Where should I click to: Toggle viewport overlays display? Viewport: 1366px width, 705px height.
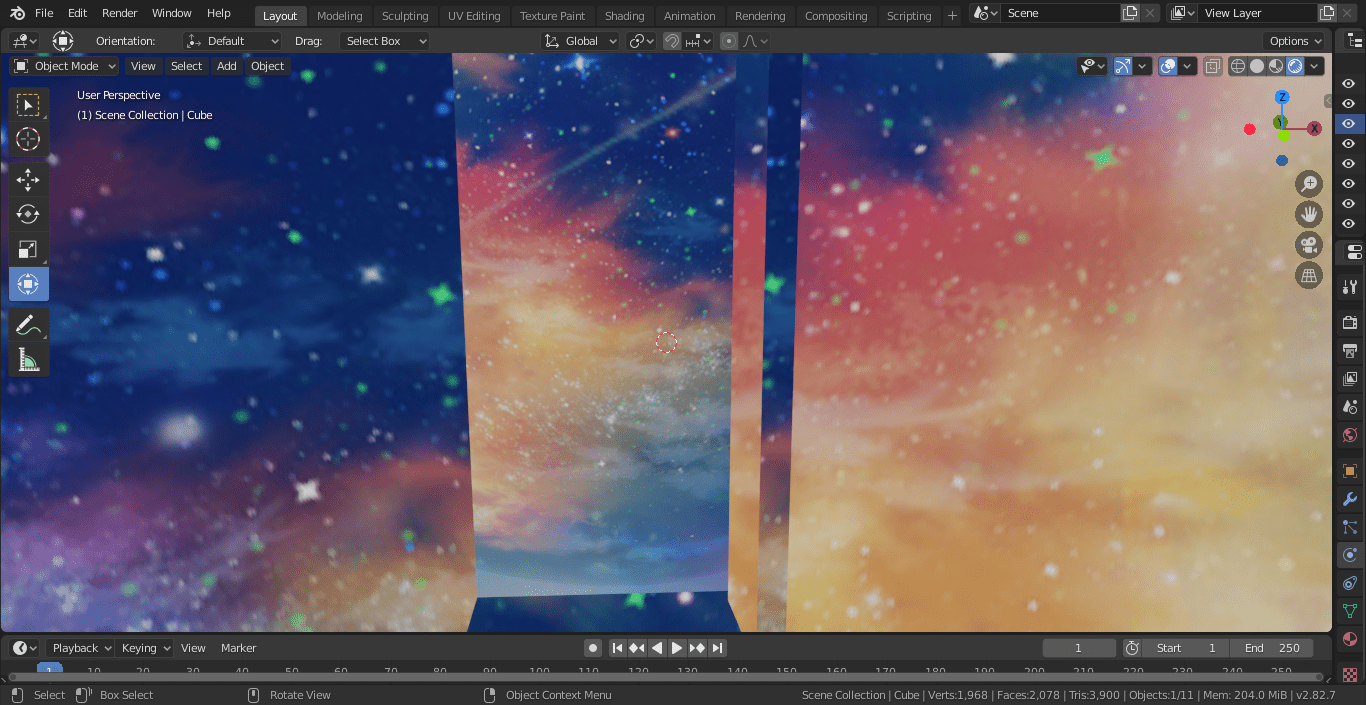[1168, 66]
